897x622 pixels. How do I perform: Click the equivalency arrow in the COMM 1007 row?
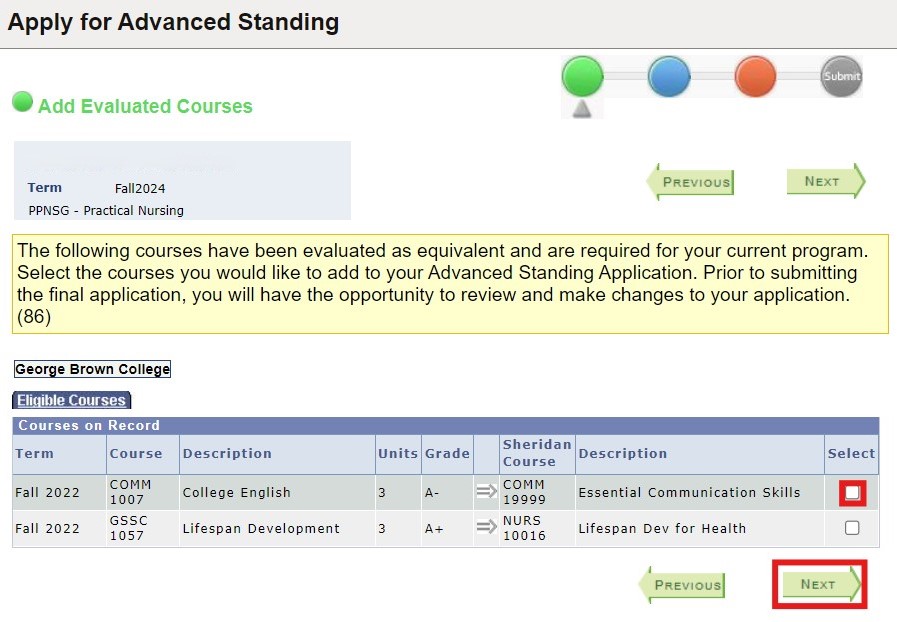pos(486,492)
